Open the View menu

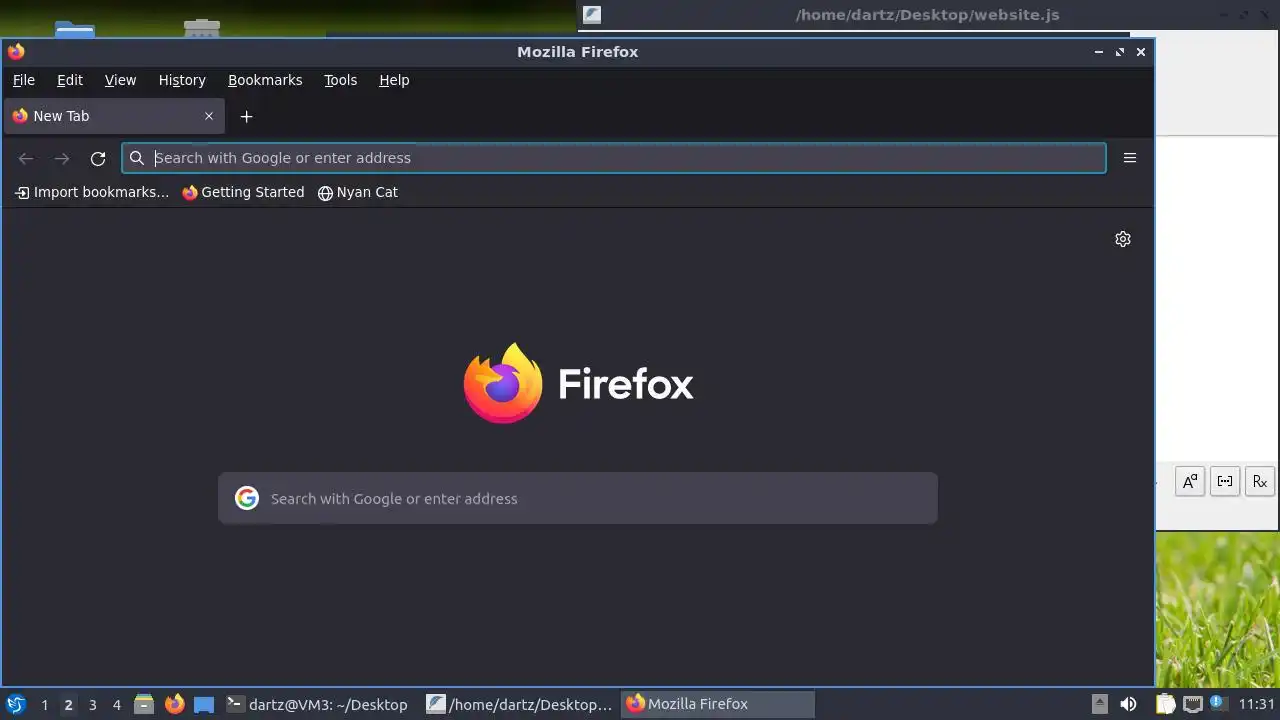pyautogui.click(x=120, y=80)
